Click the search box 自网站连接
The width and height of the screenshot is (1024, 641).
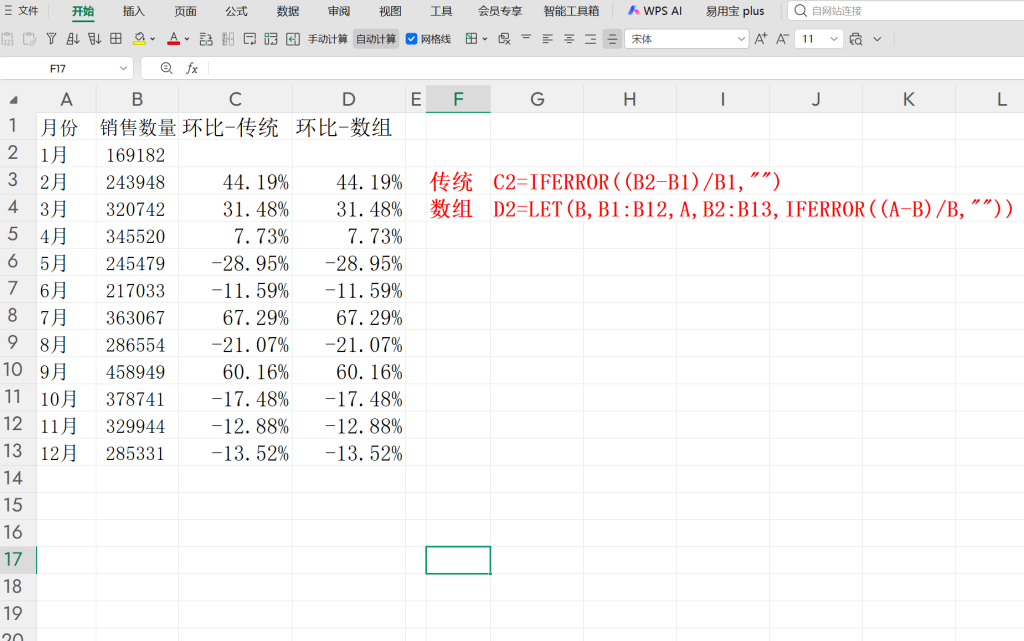(908, 11)
